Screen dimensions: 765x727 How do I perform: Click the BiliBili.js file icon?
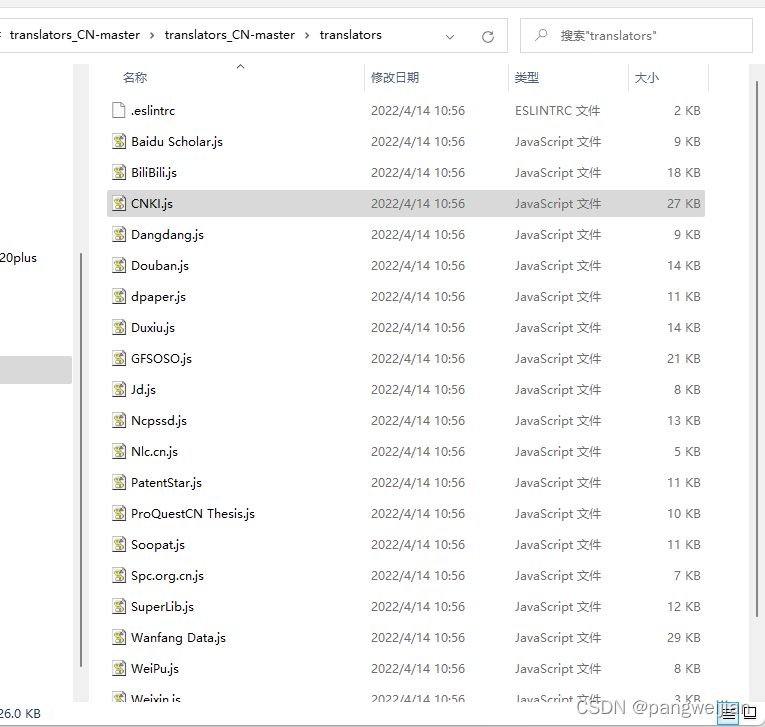119,172
